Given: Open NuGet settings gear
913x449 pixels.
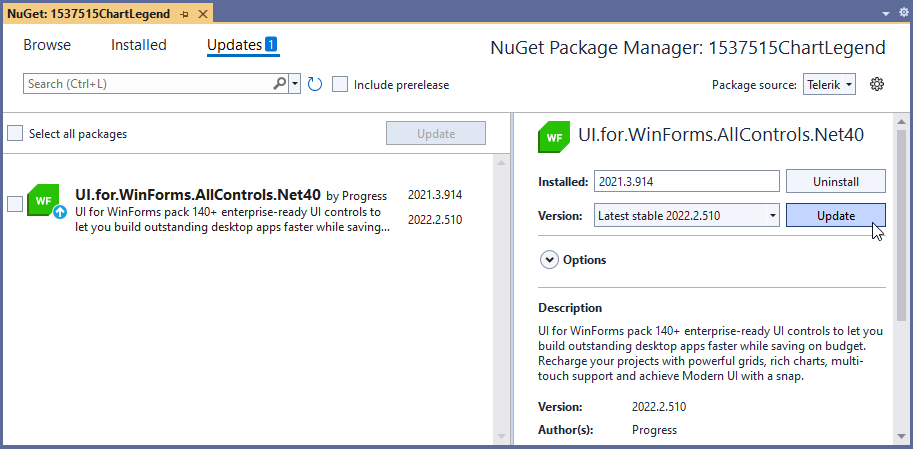Looking at the screenshot, I should click(x=877, y=84).
